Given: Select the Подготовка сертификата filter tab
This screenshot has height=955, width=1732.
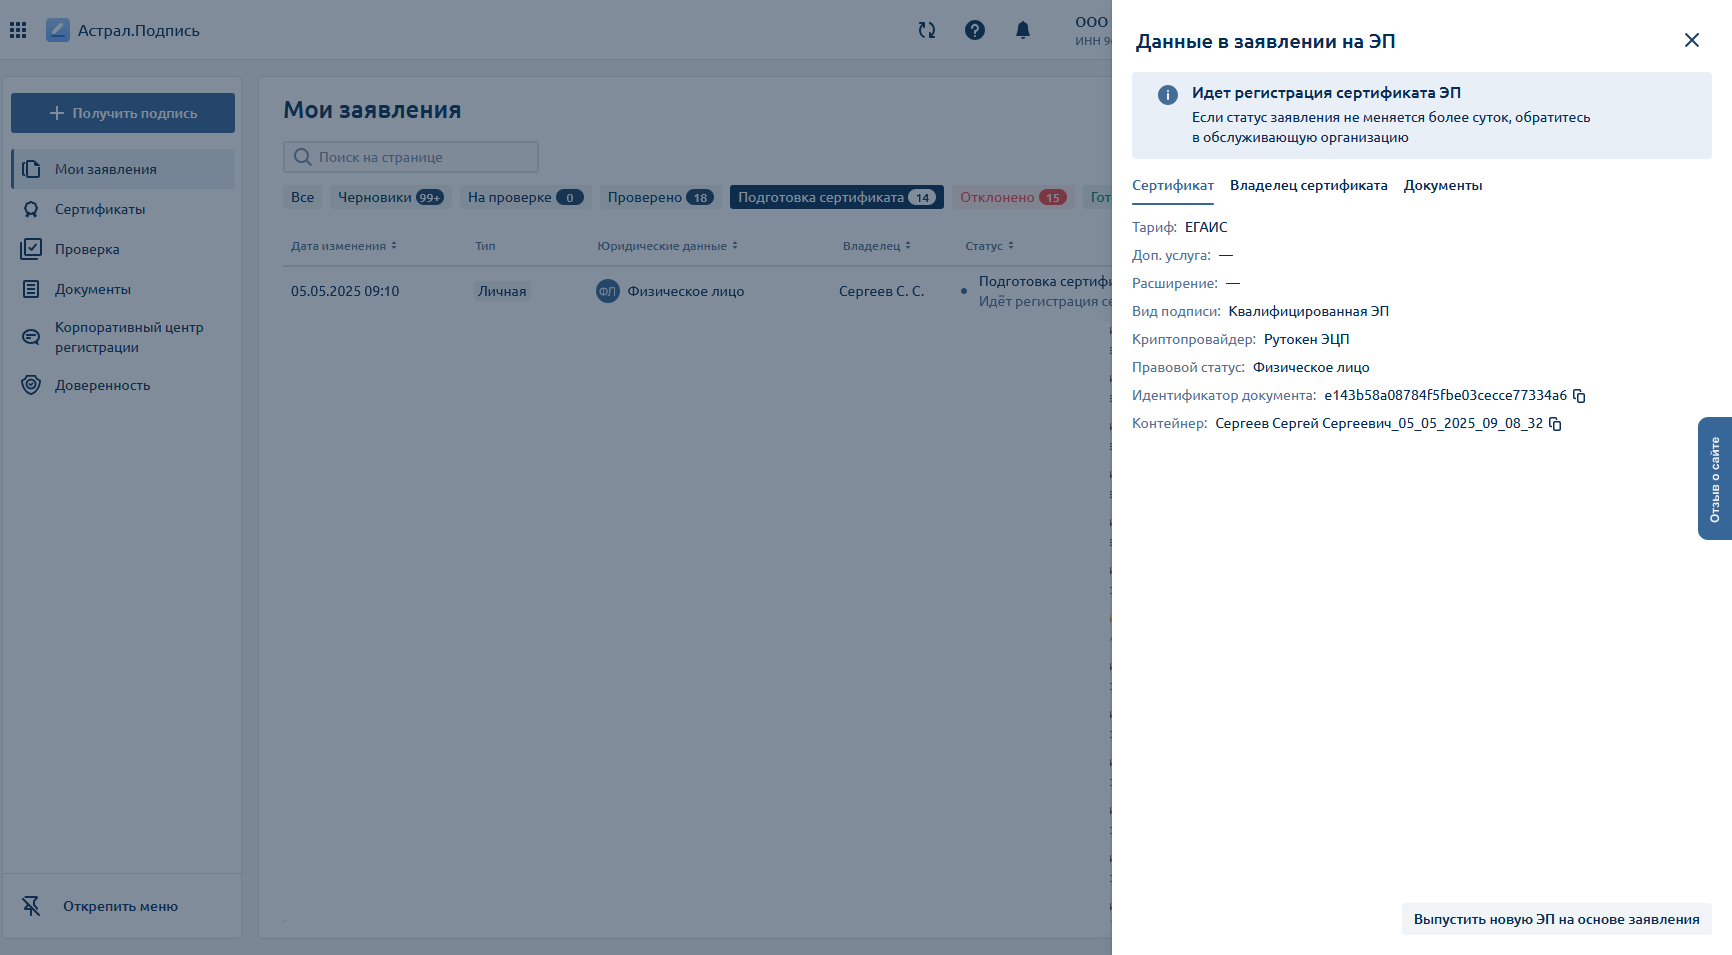Looking at the screenshot, I should [x=836, y=197].
